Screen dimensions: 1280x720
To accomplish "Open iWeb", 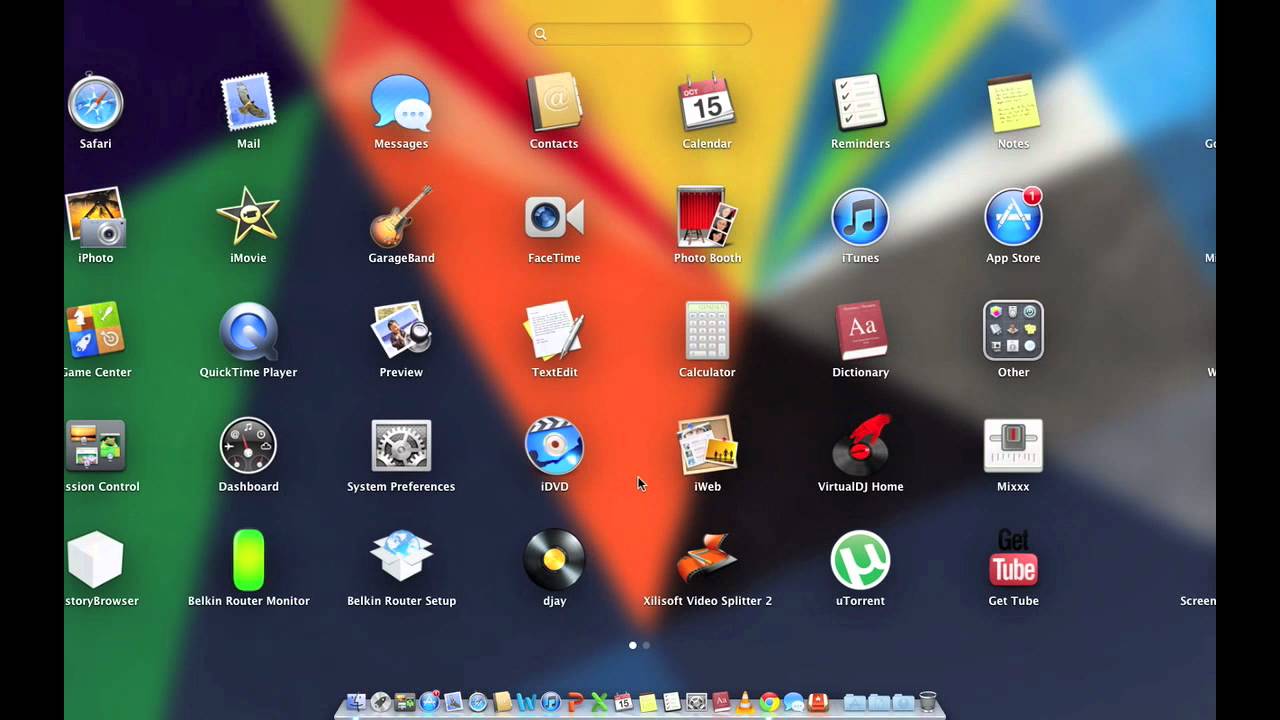I will [707, 446].
